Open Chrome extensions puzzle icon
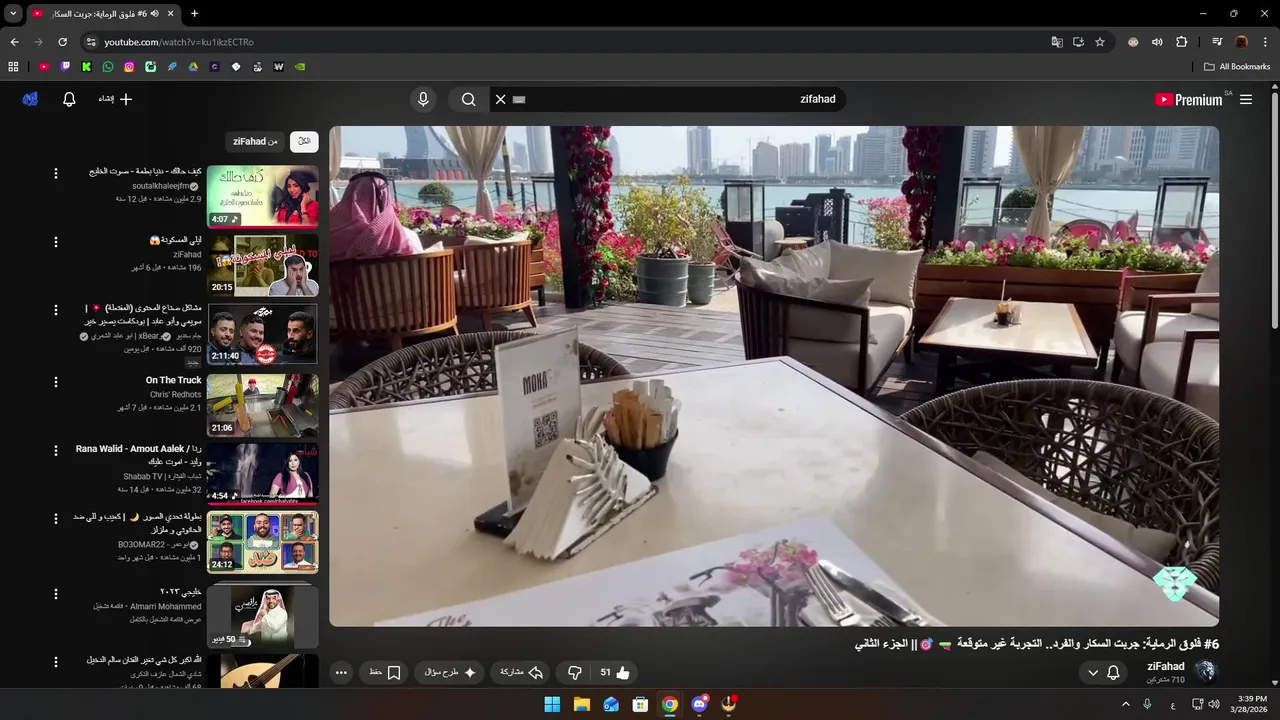Image resolution: width=1280 pixels, height=720 pixels. coord(1182,42)
